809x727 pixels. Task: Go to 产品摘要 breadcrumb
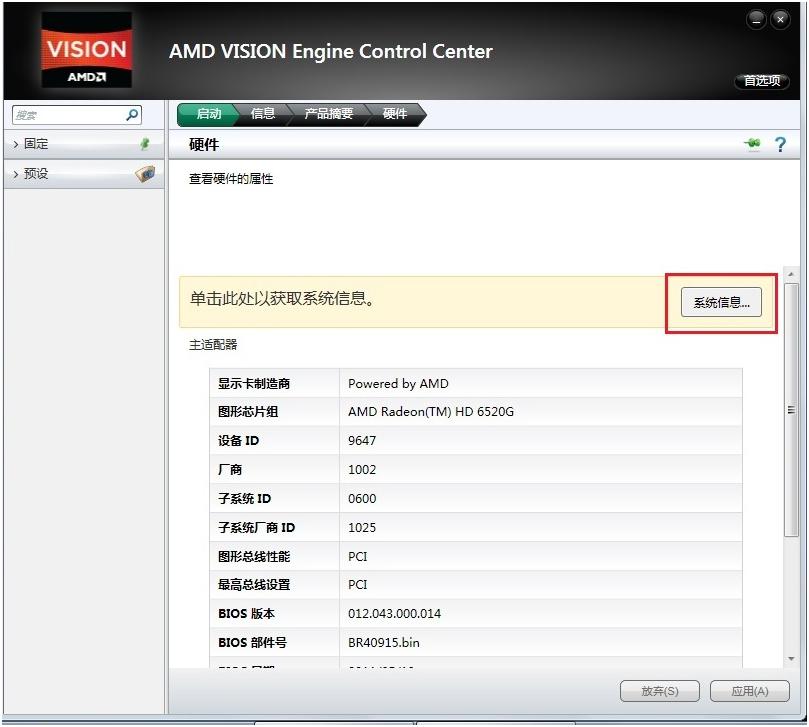329,114
